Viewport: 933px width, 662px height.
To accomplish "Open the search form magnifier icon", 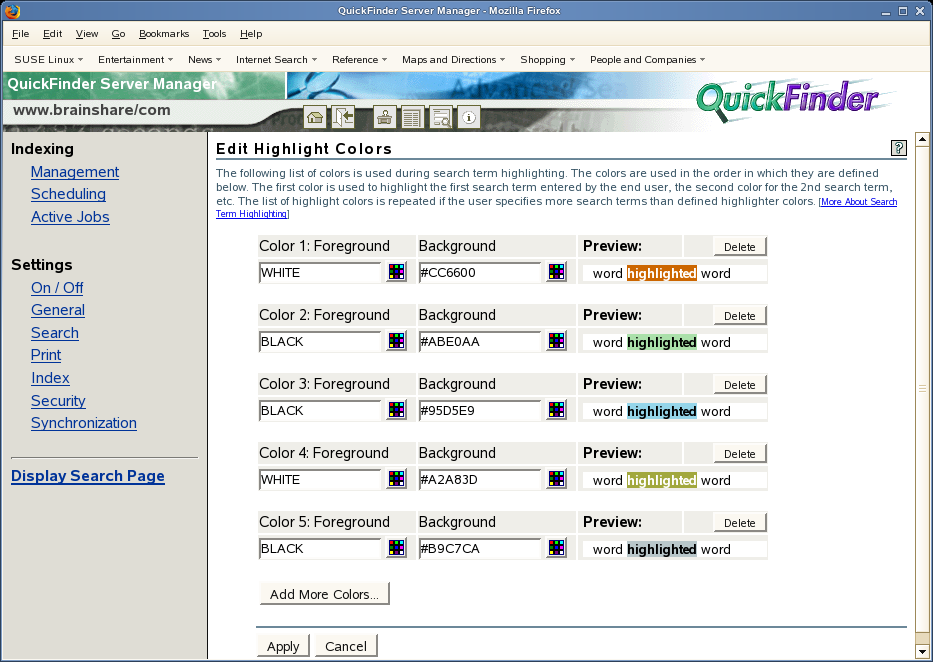I will pyautogui.click(x=441, y=117).
